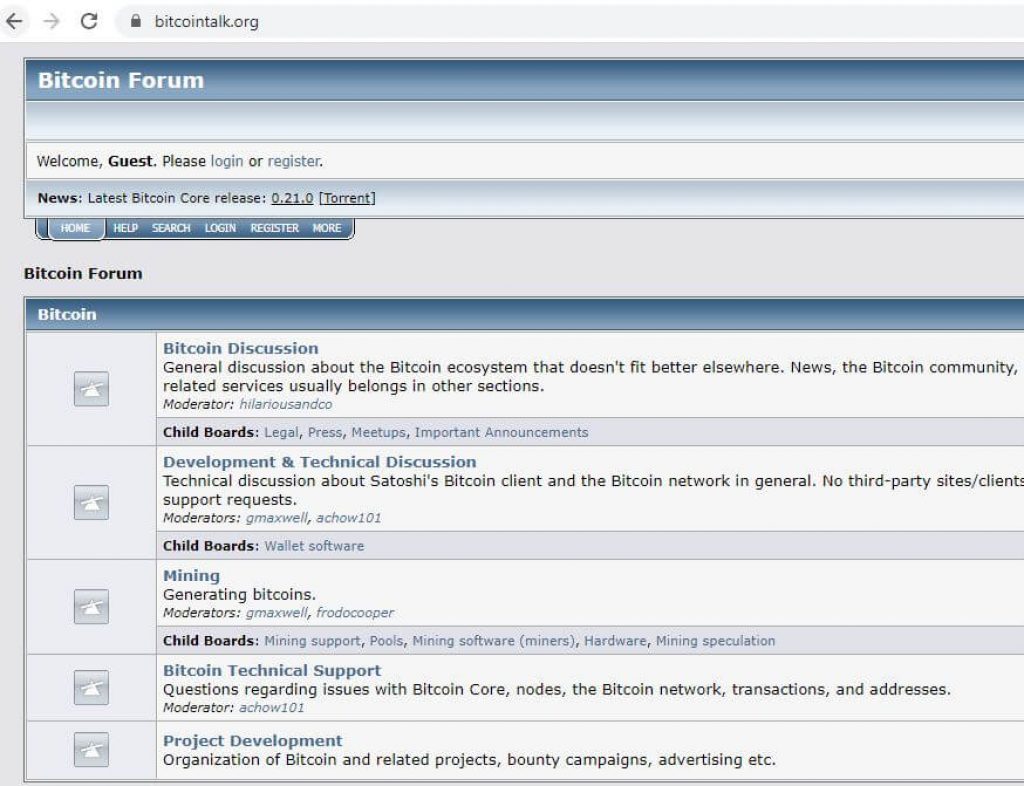Switch to the SEARCH tab

(x=170, y=228)
